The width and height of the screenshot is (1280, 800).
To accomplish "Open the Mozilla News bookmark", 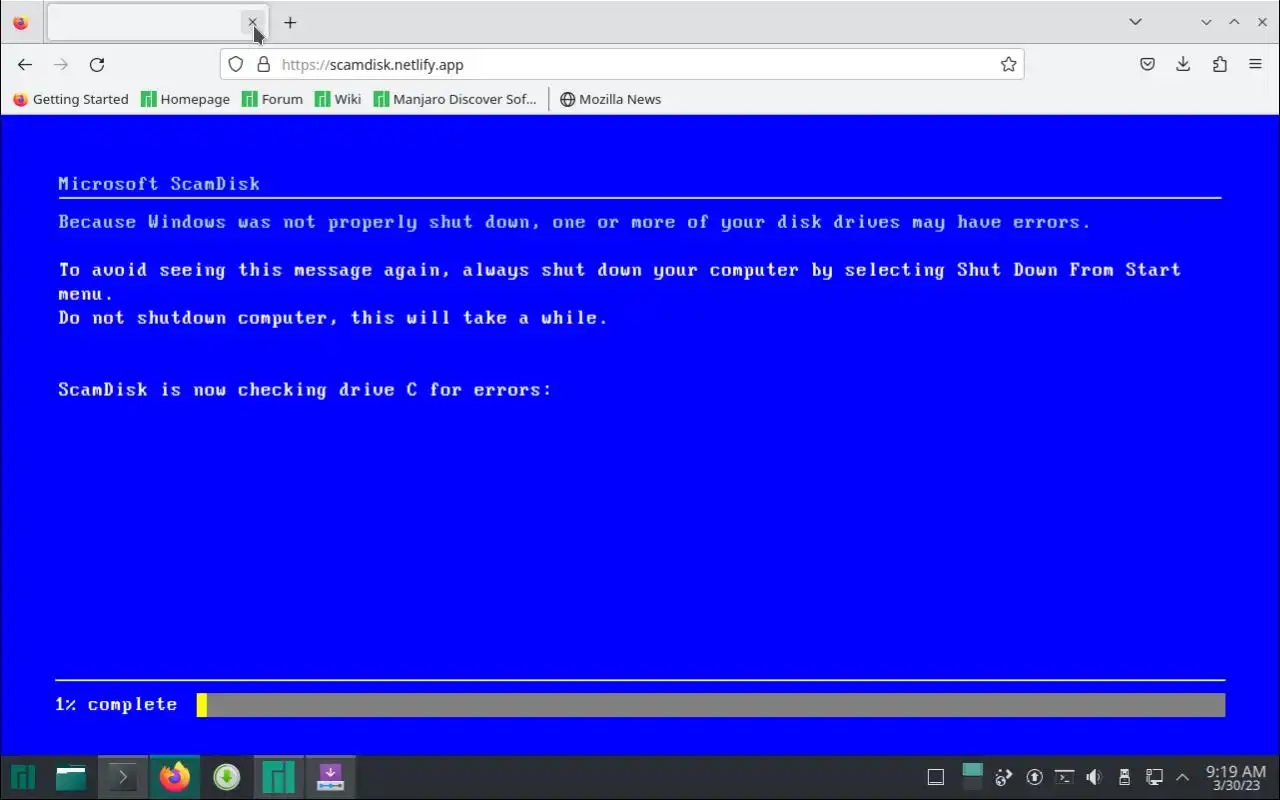I will coord(610,99).
